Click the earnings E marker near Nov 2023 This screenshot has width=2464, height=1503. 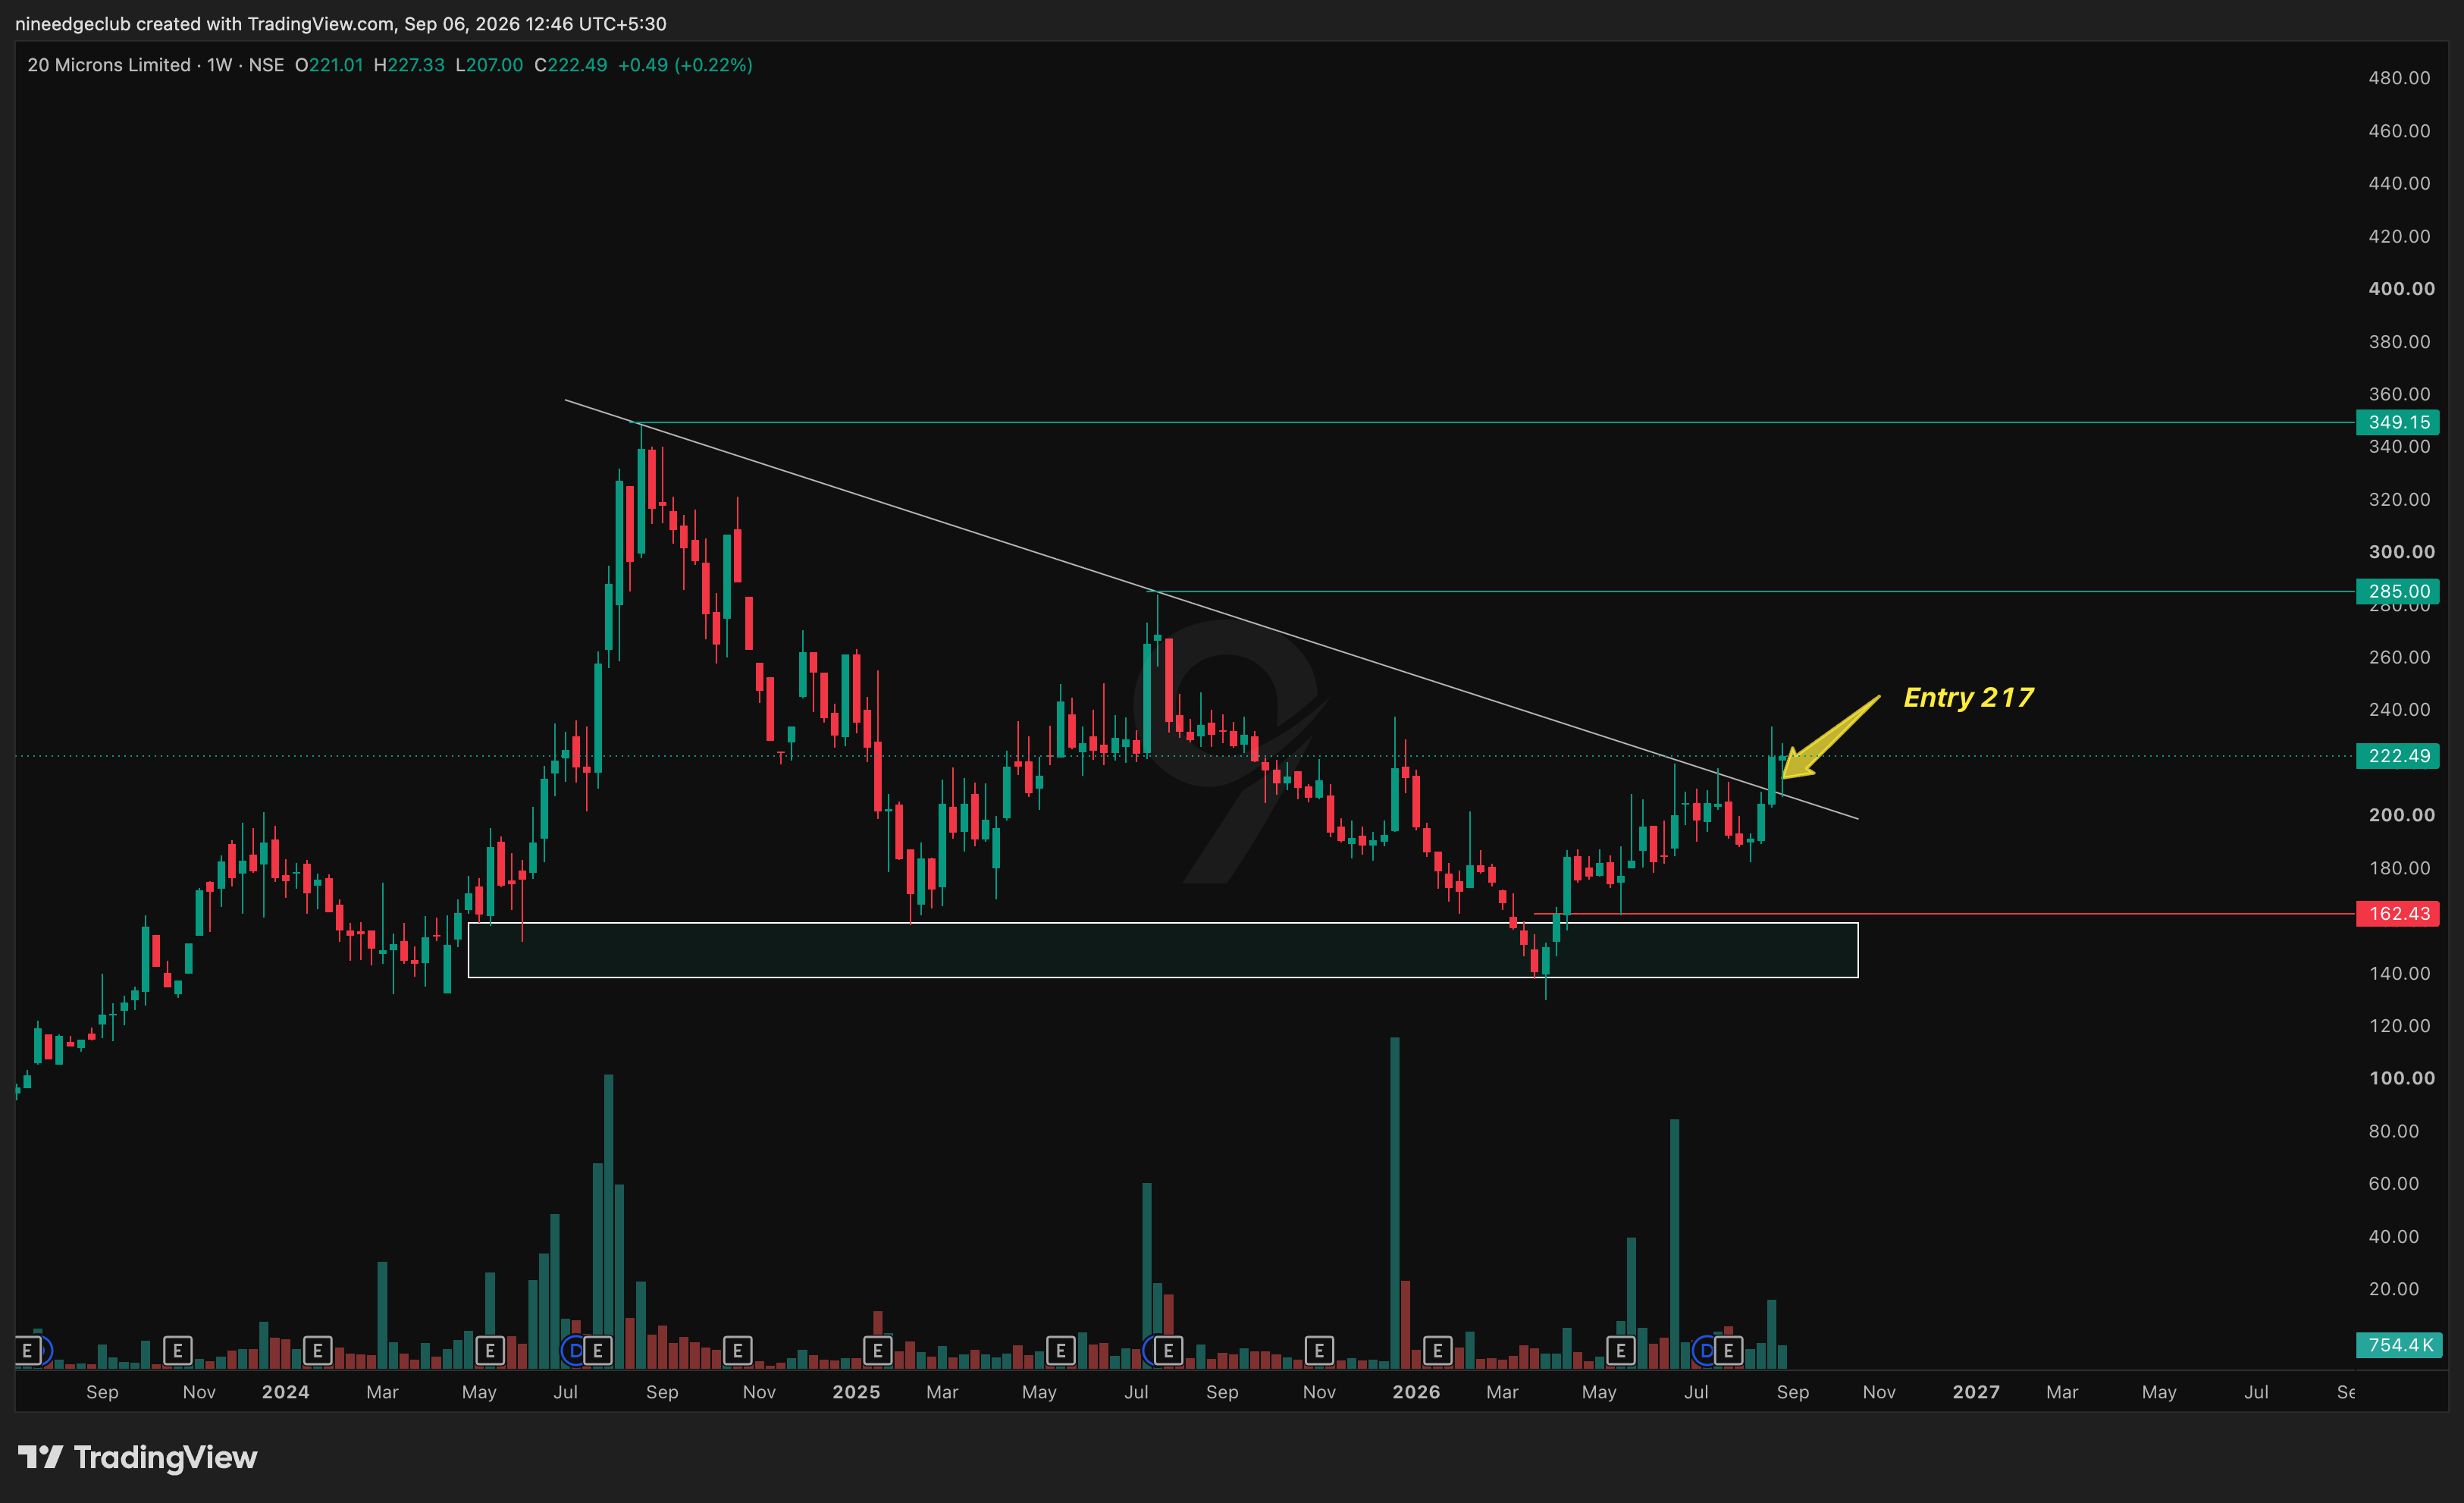177,1351
